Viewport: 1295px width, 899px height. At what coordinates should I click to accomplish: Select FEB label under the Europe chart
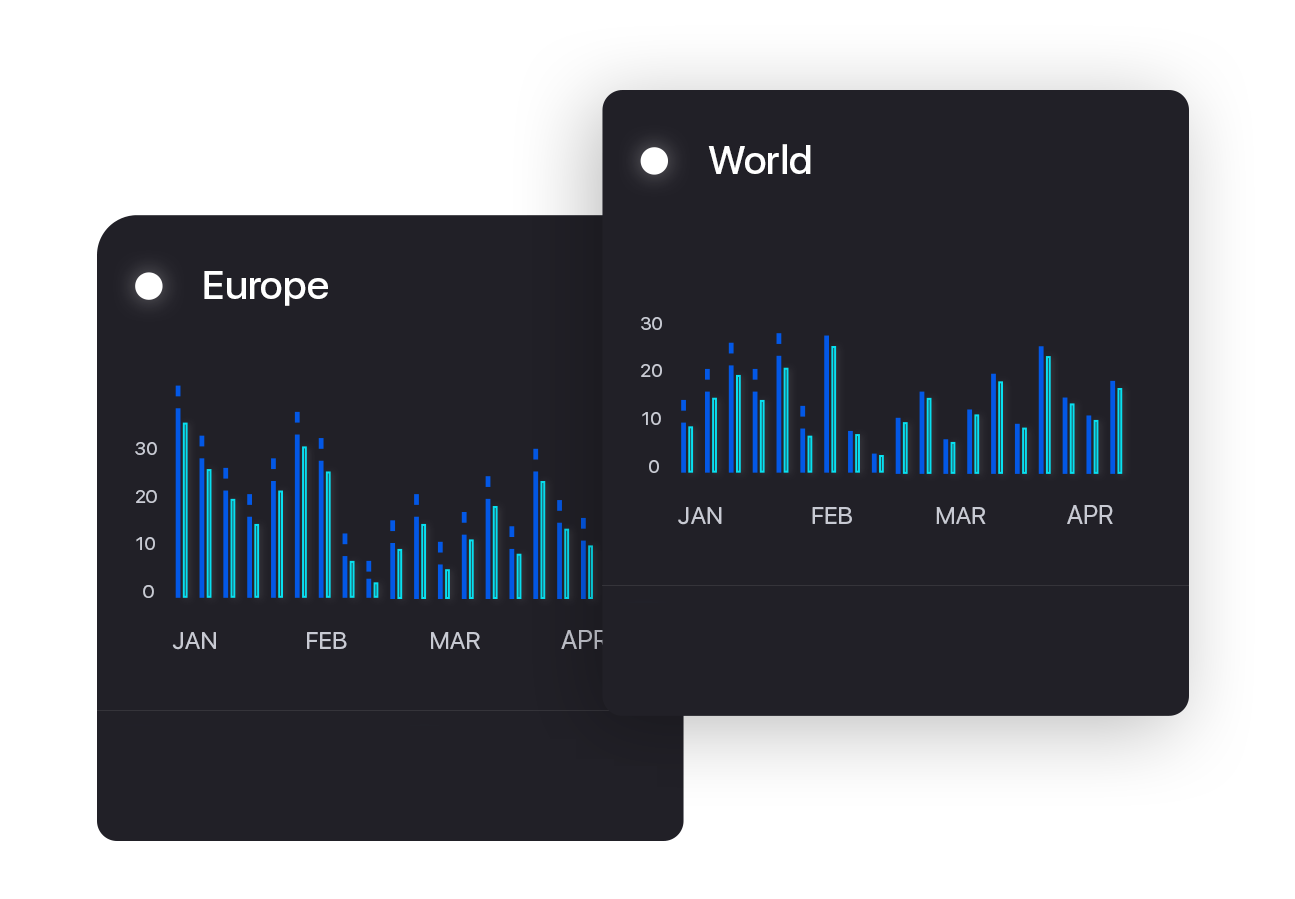326,641
